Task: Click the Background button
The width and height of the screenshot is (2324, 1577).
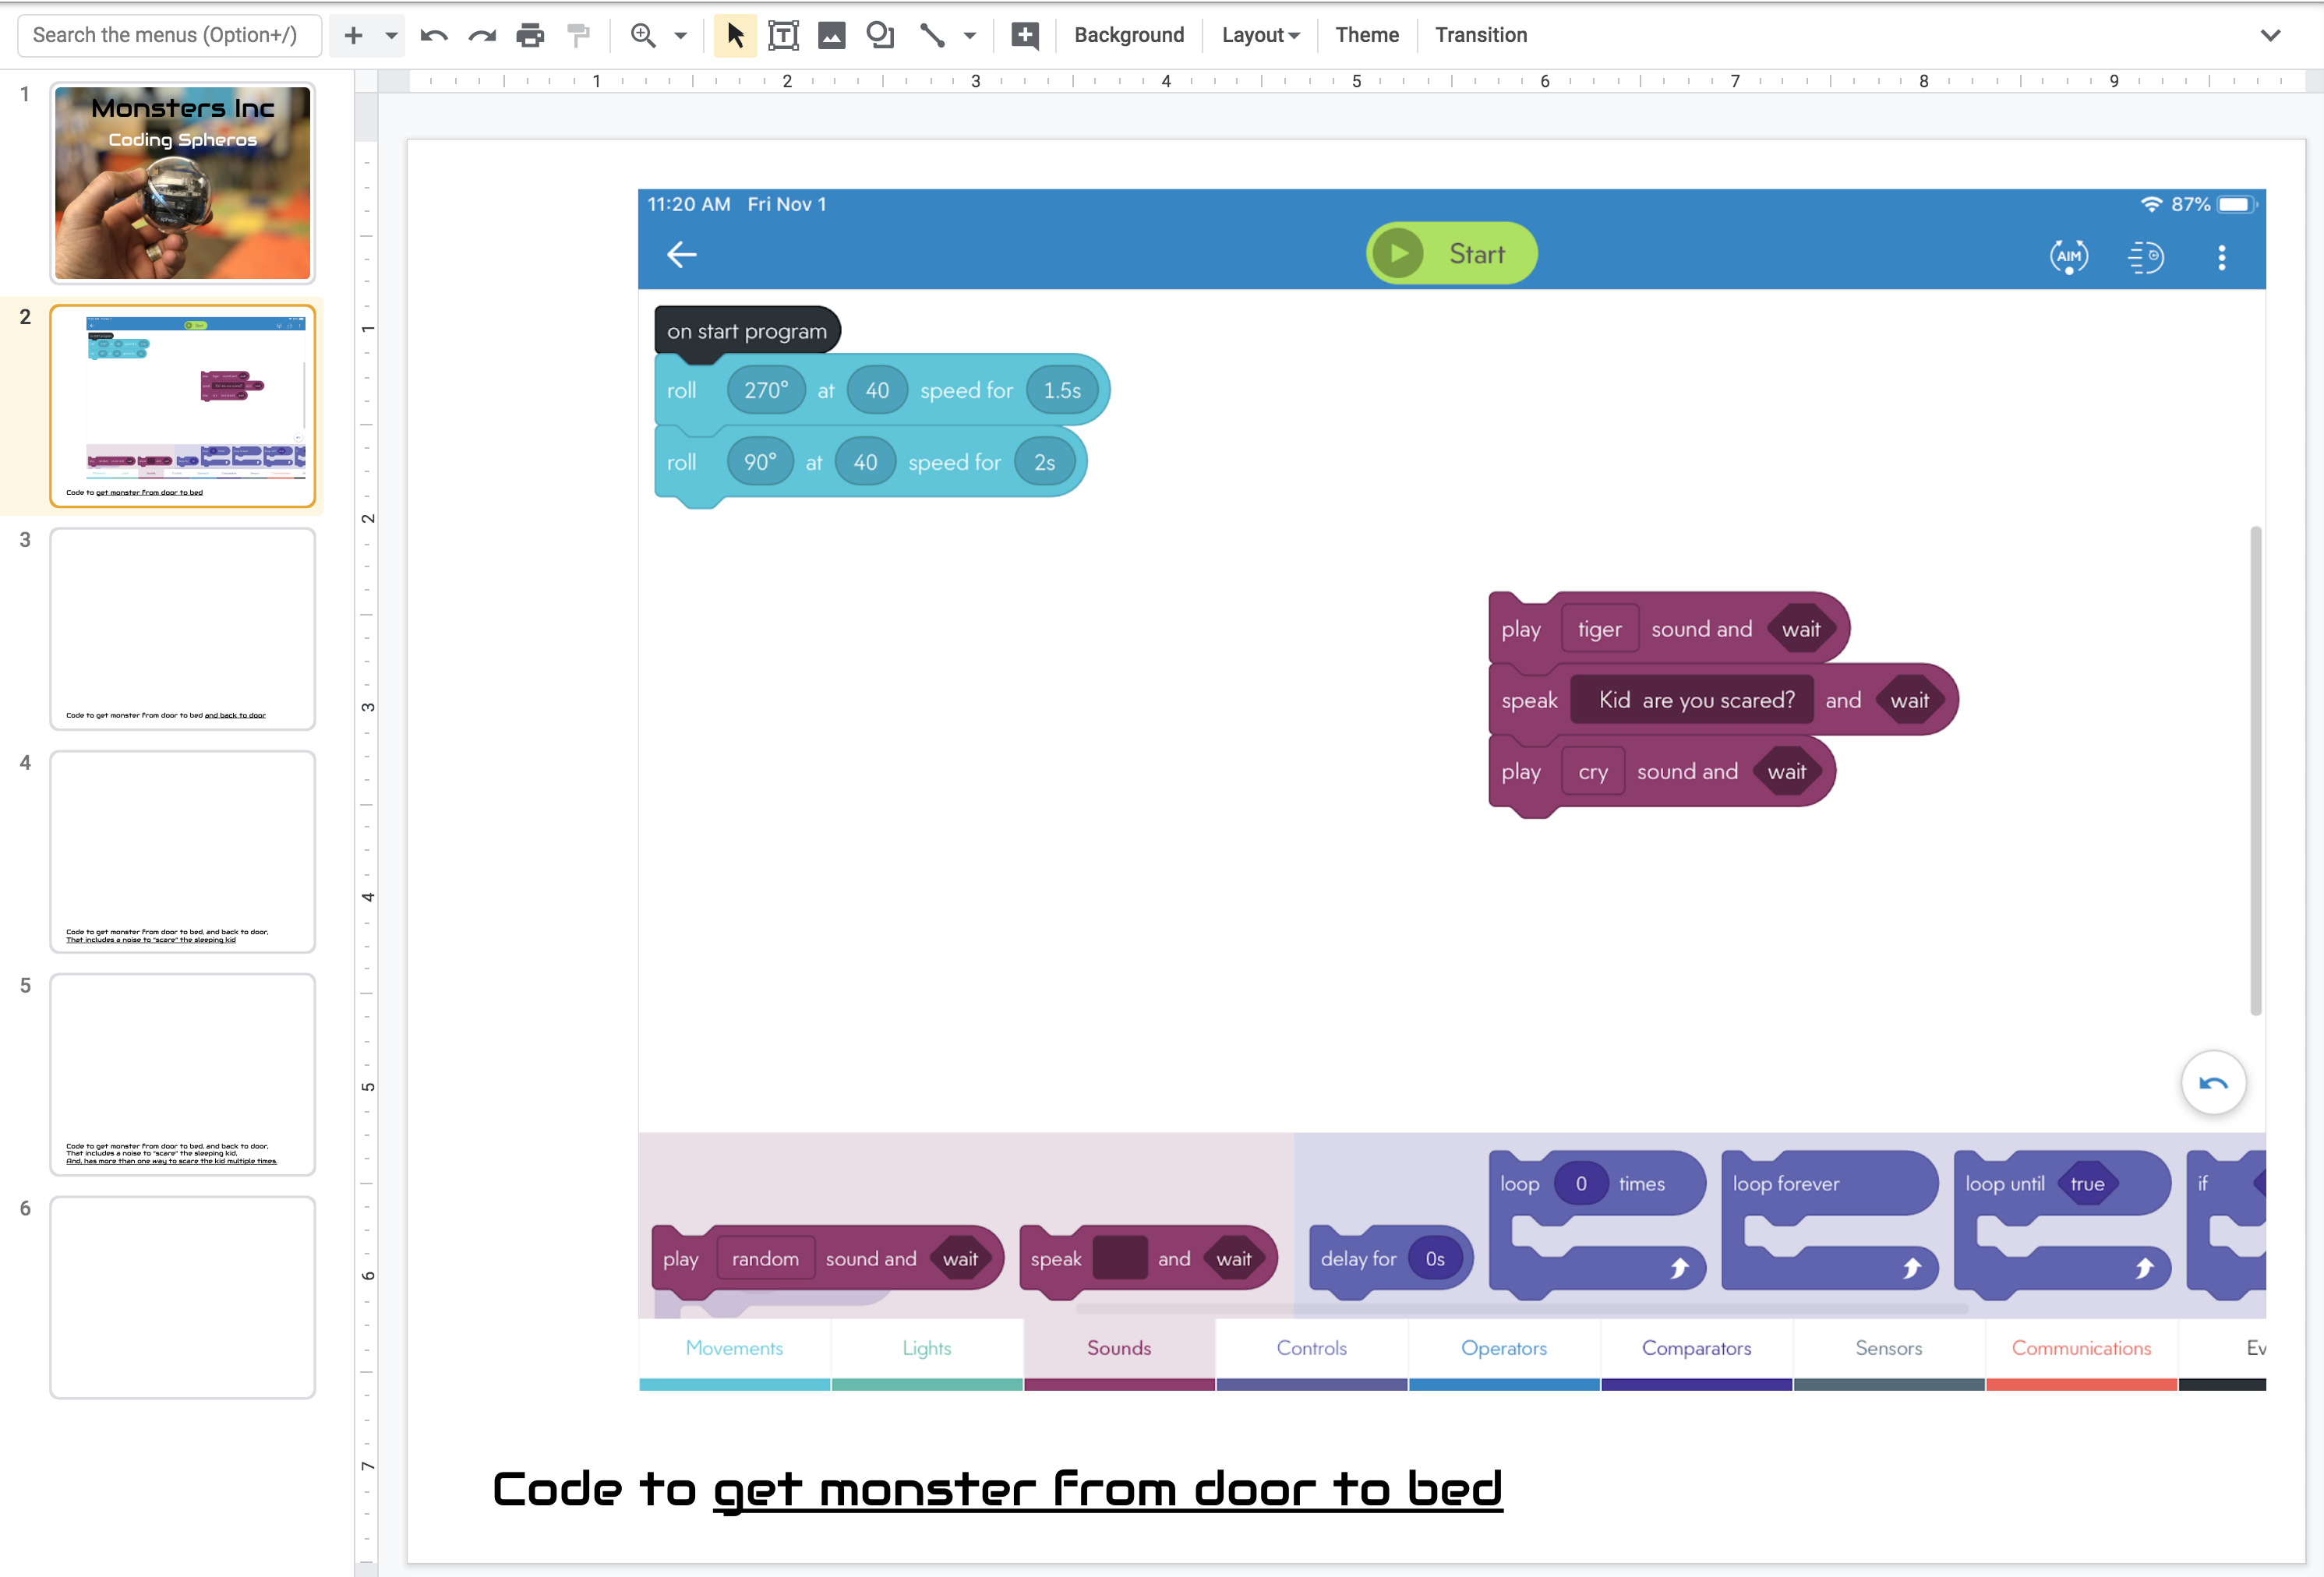Action: (x=1128, y=36)
